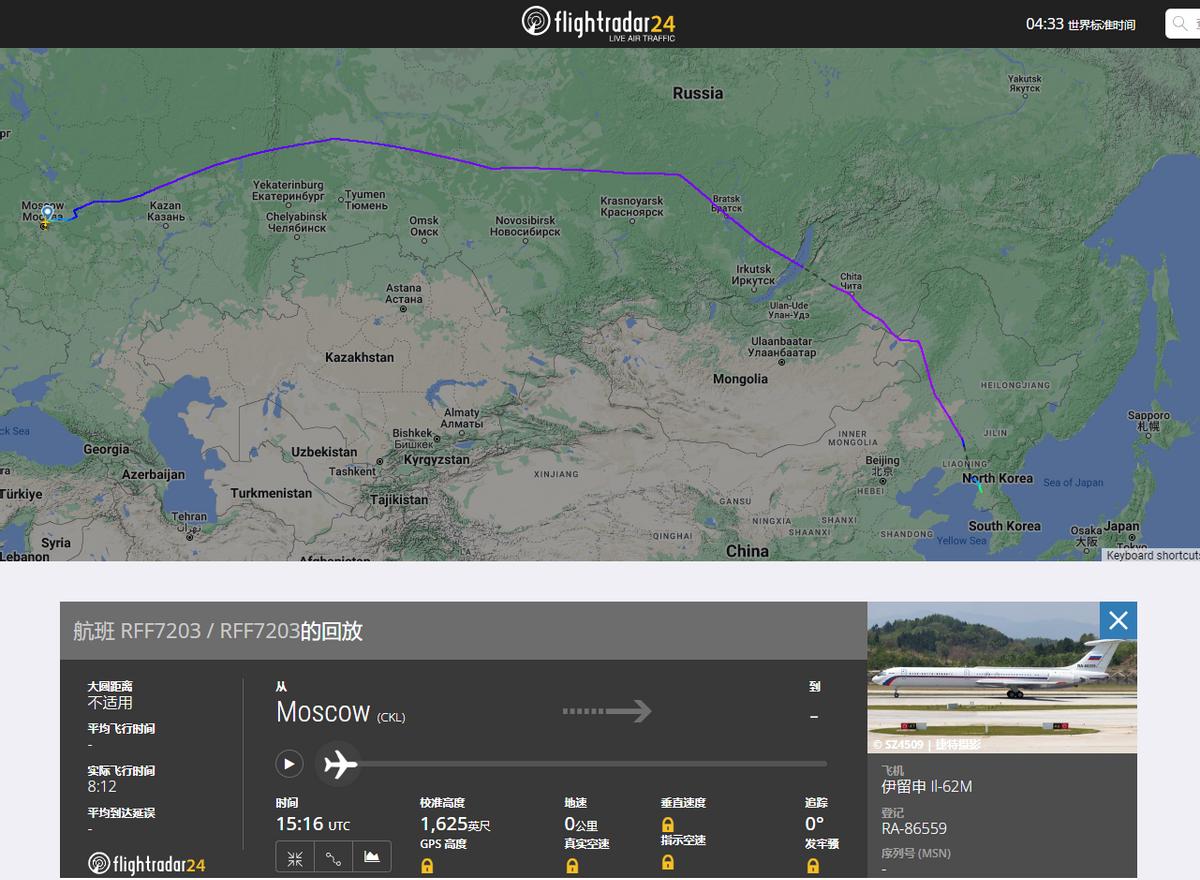Click the Flightradar24 logo in playback panel
The width and height of the screenshot is (1200, 880).
click(x=147, y=863)
